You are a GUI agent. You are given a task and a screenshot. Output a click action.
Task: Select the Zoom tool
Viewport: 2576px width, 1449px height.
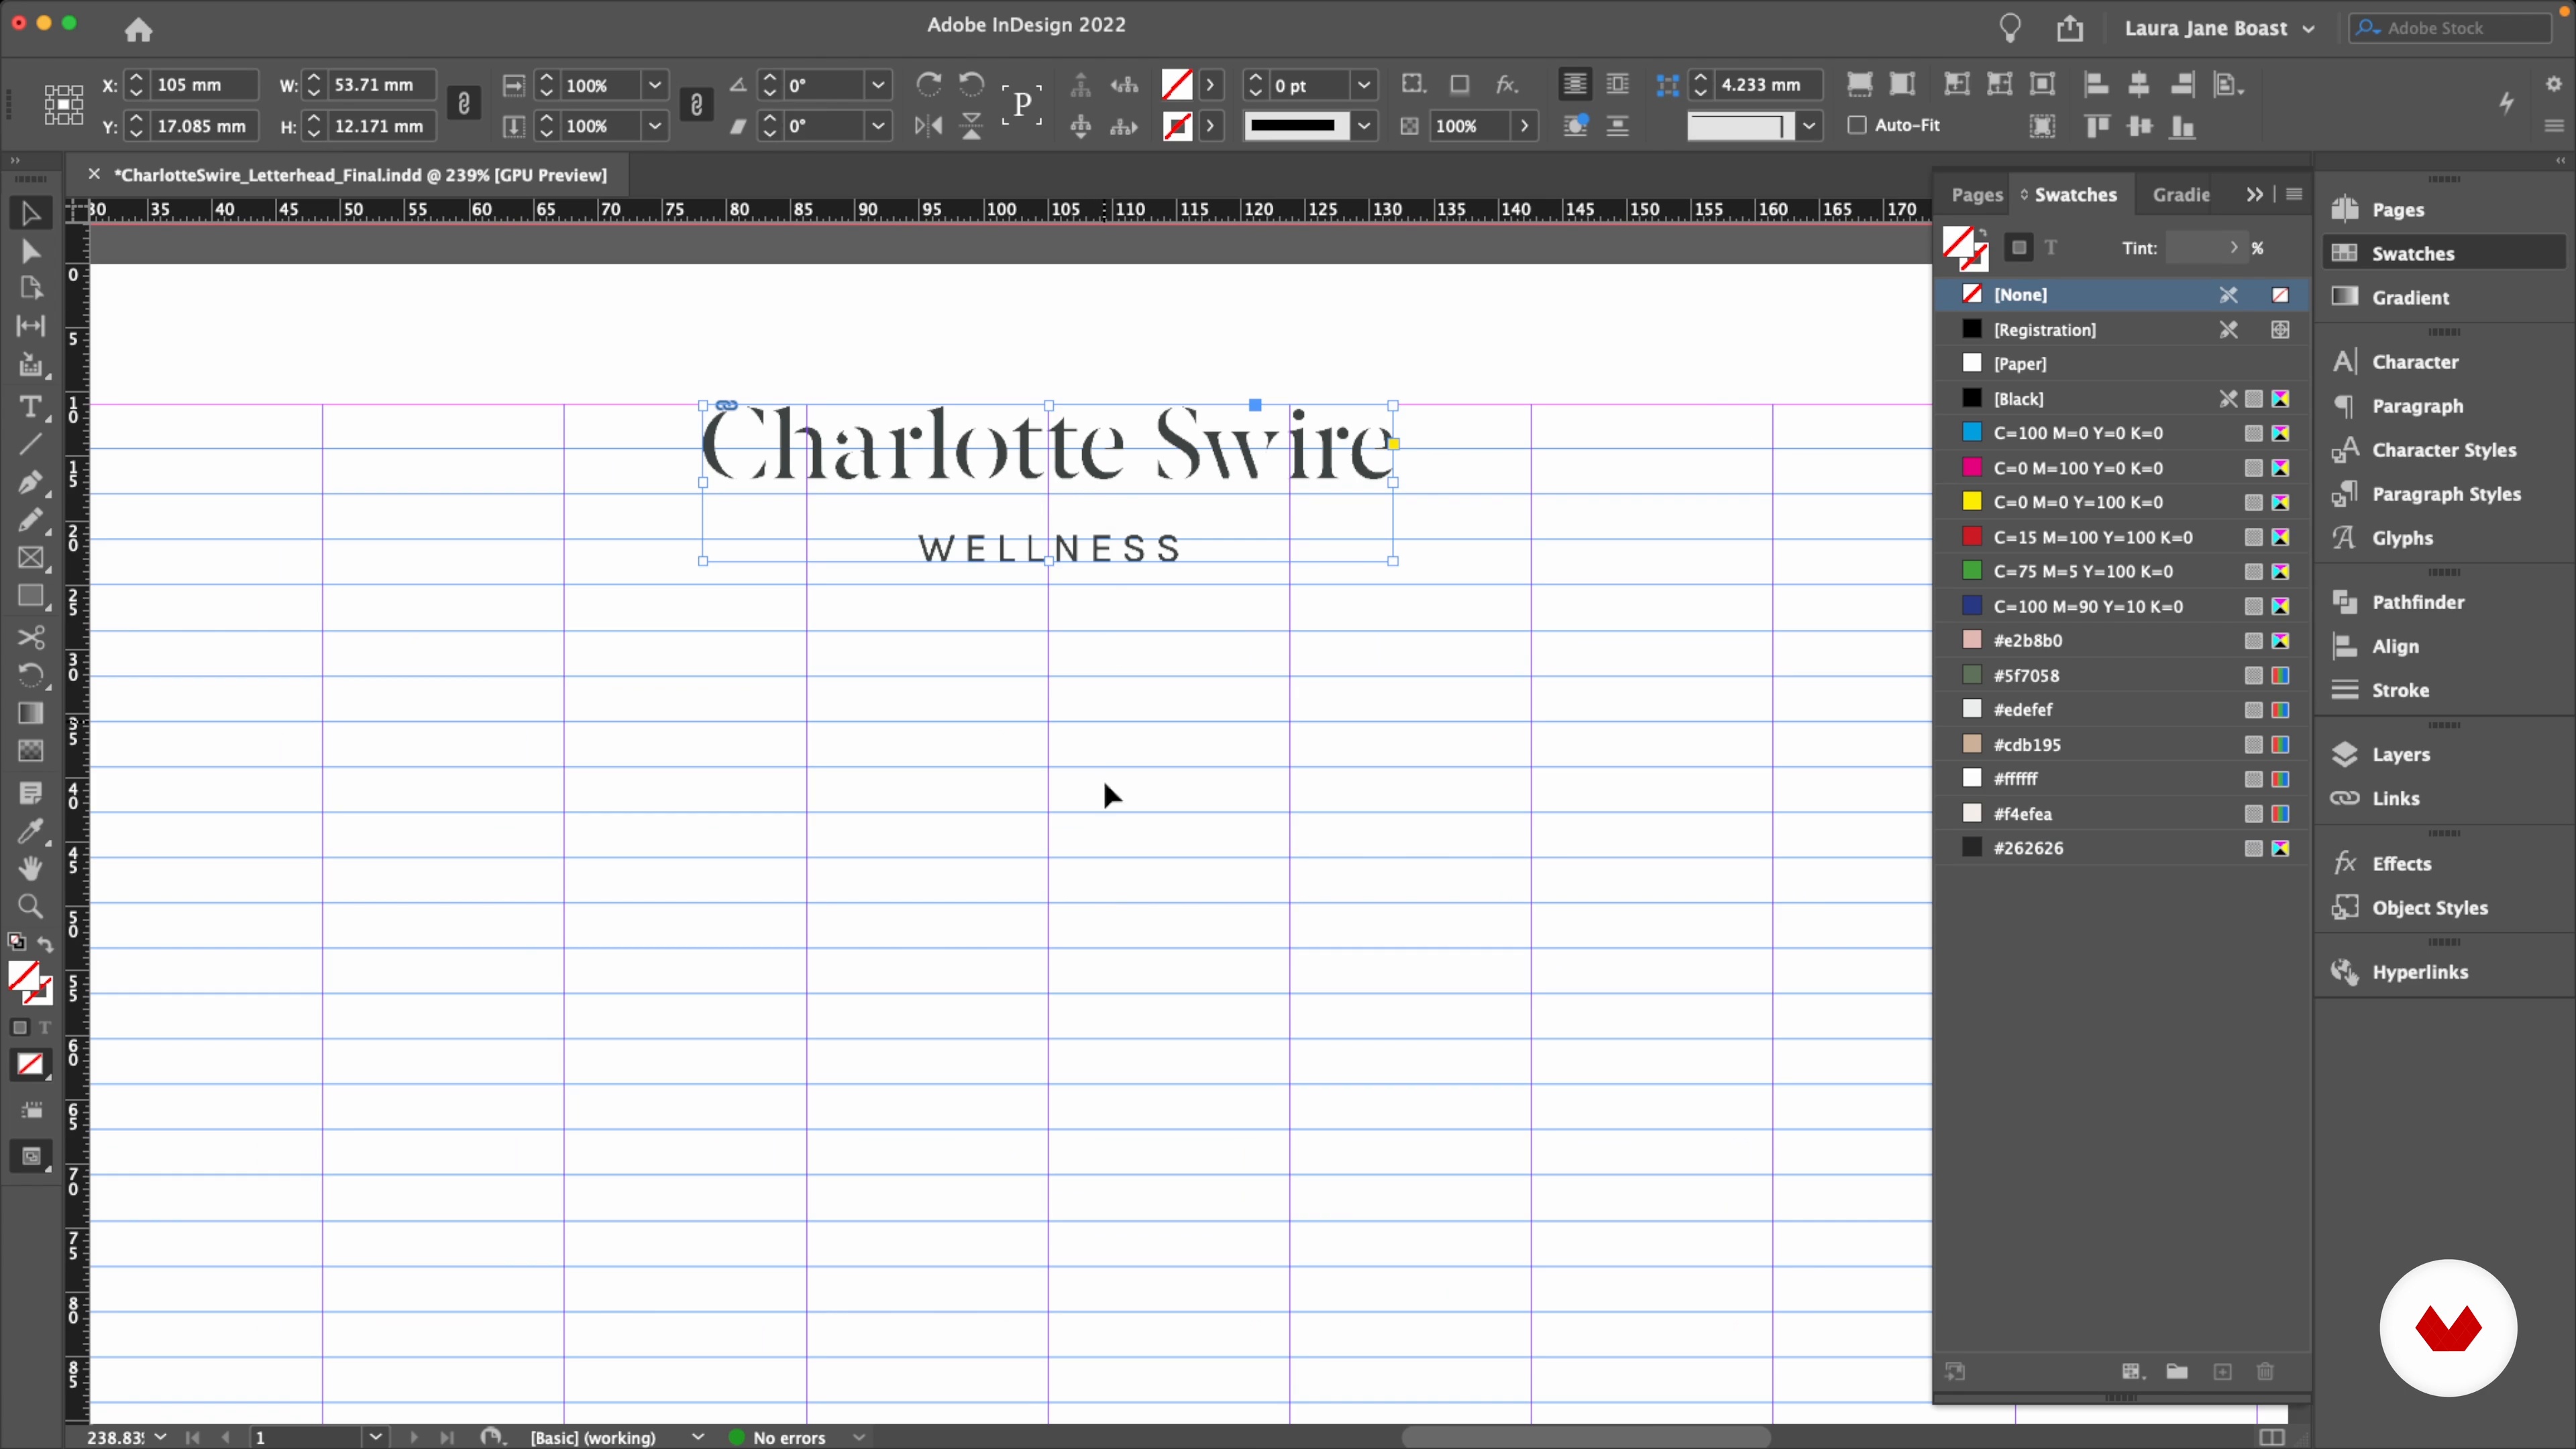(x=30, y=907)
